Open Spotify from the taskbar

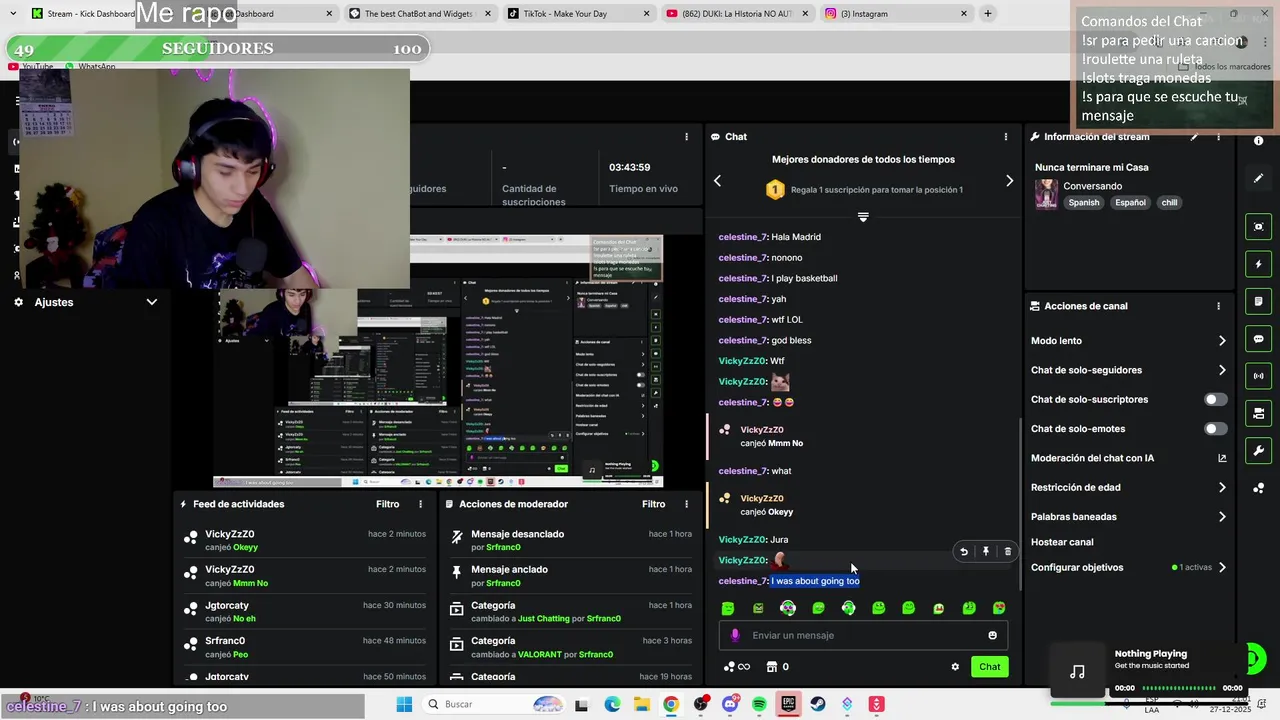759,705
